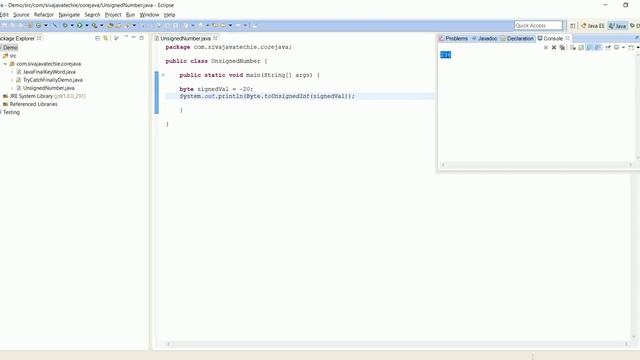Image resolution: width=640 pixels, height=360 pixels.
Task: Open the External Tools dropdown arrow
Action: [x=102, y=25]
